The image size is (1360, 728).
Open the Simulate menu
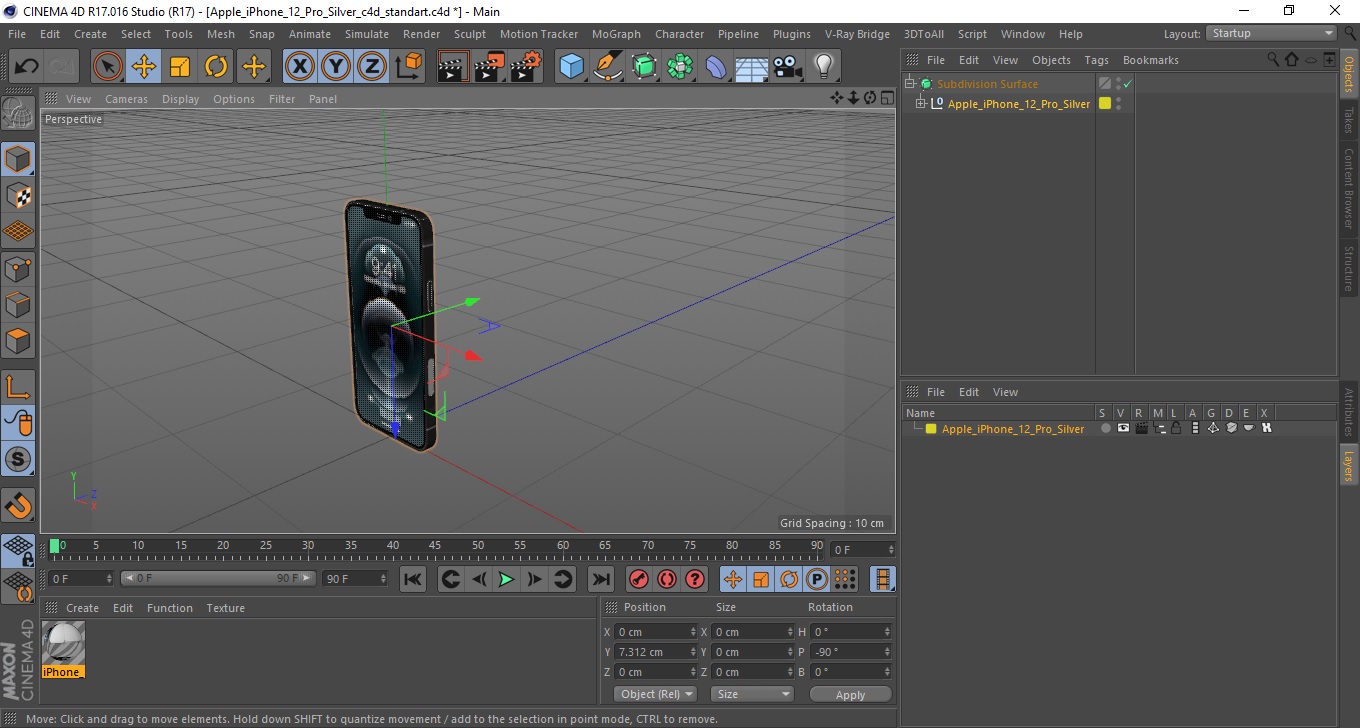pyautogui.click(x=367, y=34)
